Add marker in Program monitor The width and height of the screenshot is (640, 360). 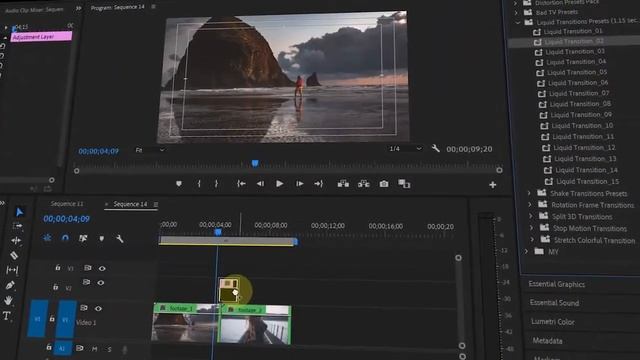pos(179,184)
